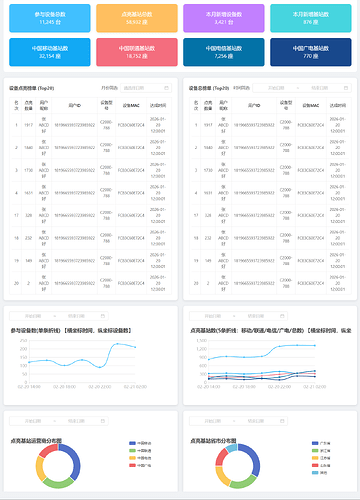Screen dimensions: 360x500
Task: Pick 结束日期 above 点亮基站数 chart
Action: (256, 316)
